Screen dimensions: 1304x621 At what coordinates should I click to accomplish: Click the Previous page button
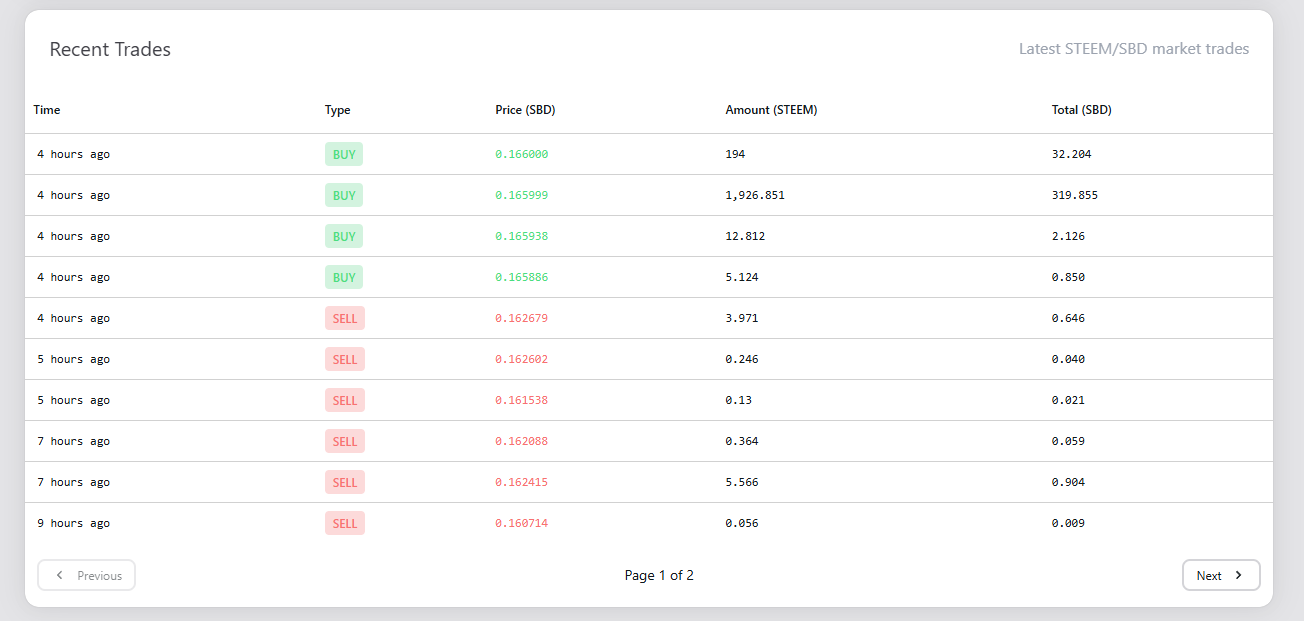click(x=87, y=575)
